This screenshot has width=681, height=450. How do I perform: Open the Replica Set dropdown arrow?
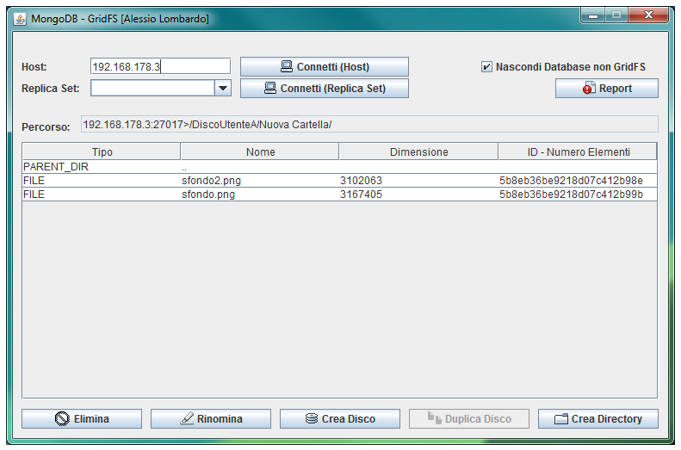coord(223,88)
